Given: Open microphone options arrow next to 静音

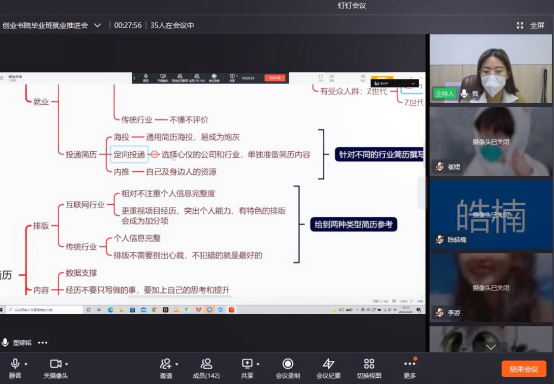Looking at the screenshot, I should tap(26, 364).
